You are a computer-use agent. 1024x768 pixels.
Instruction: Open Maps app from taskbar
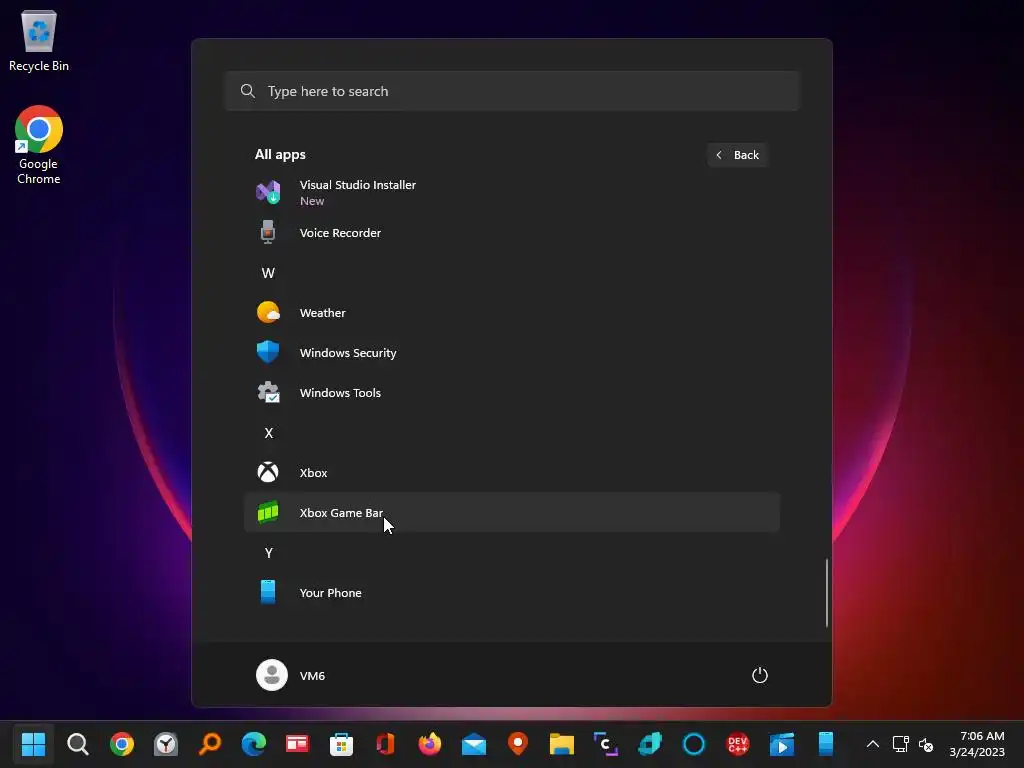(518, 744)
